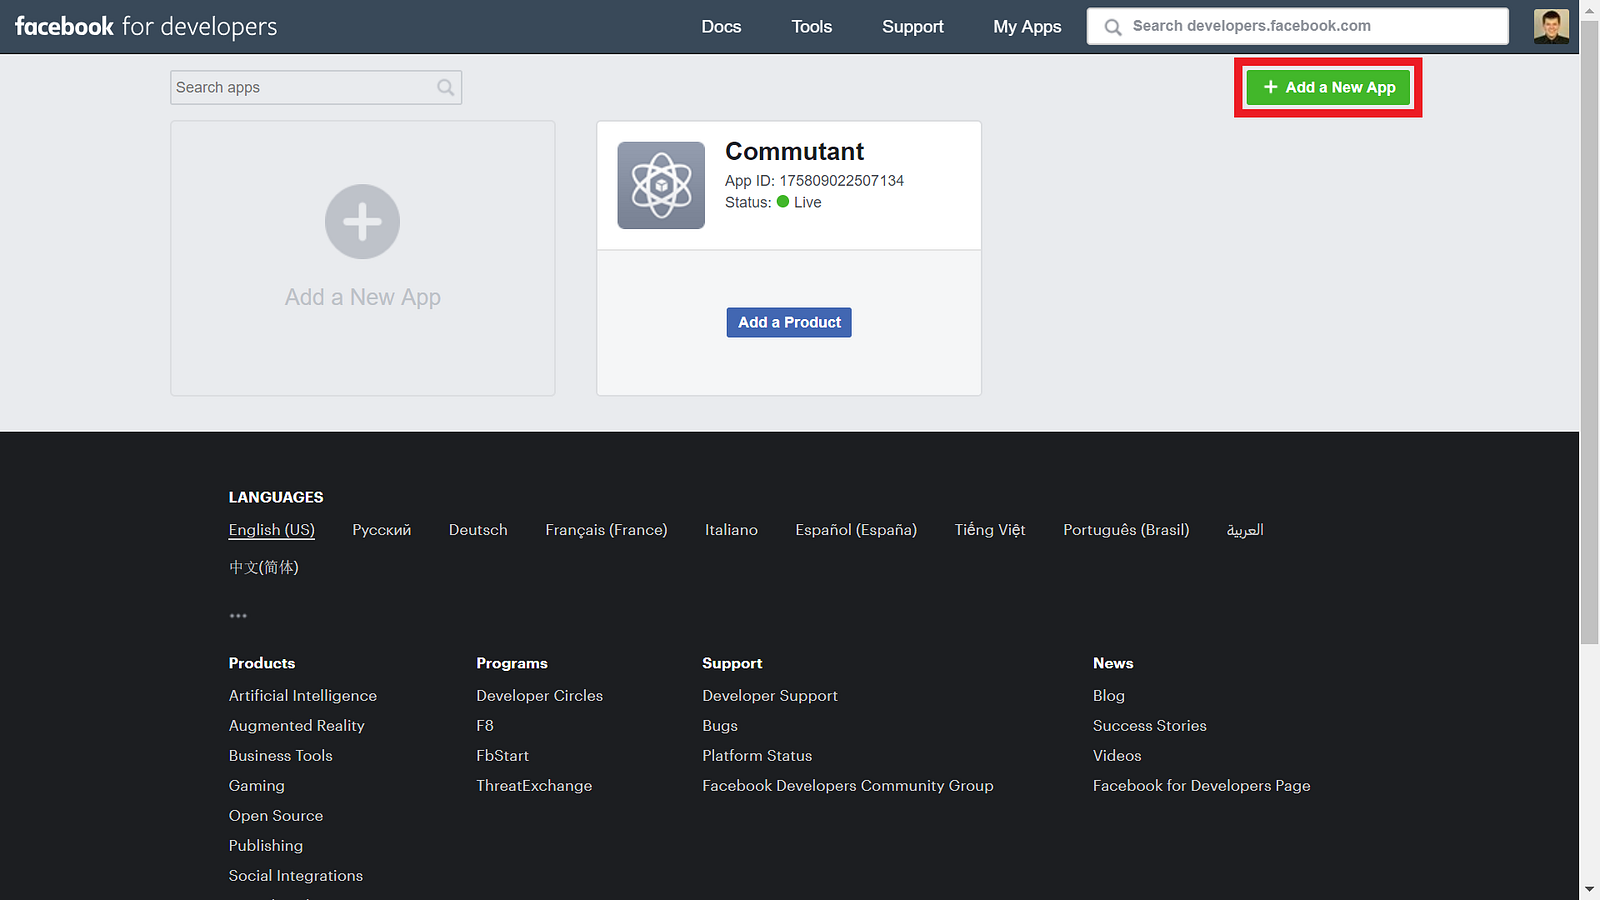Open the My Apps menu
Image resolution: width=1600 pixels, height=900 pixels.
tap(1027, 27)
